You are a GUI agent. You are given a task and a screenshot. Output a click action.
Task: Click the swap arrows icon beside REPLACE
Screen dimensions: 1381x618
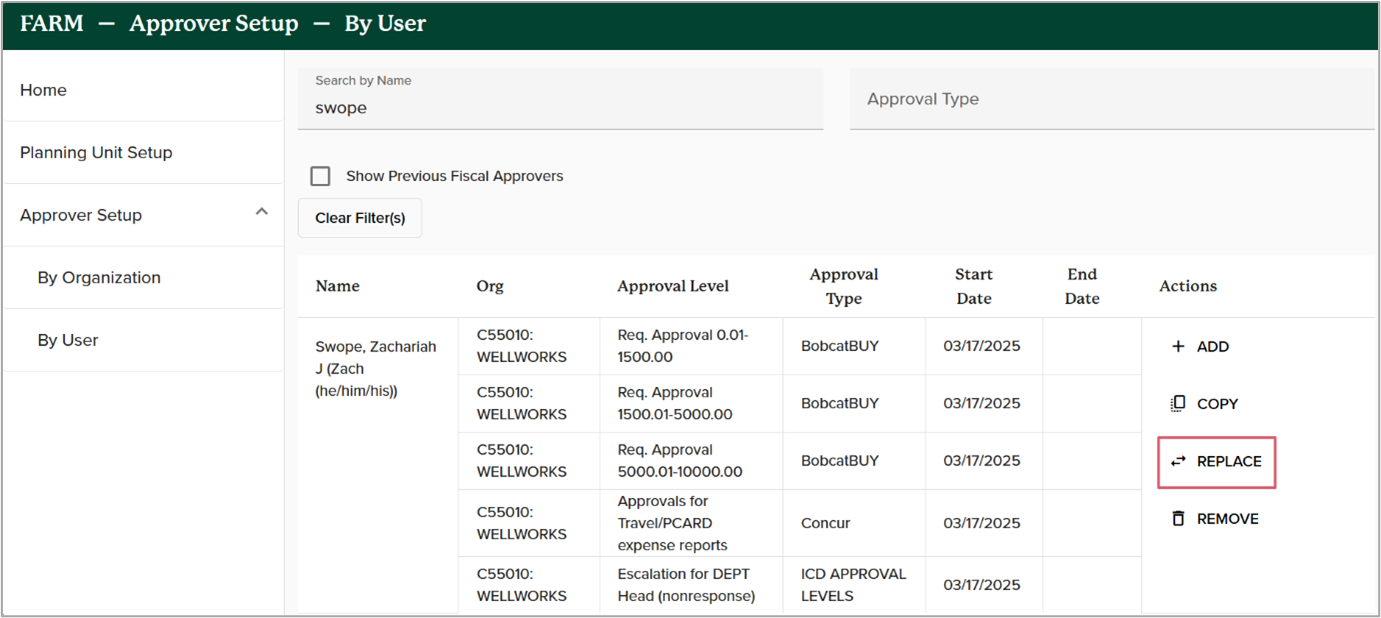click(x=1178, y=461)
